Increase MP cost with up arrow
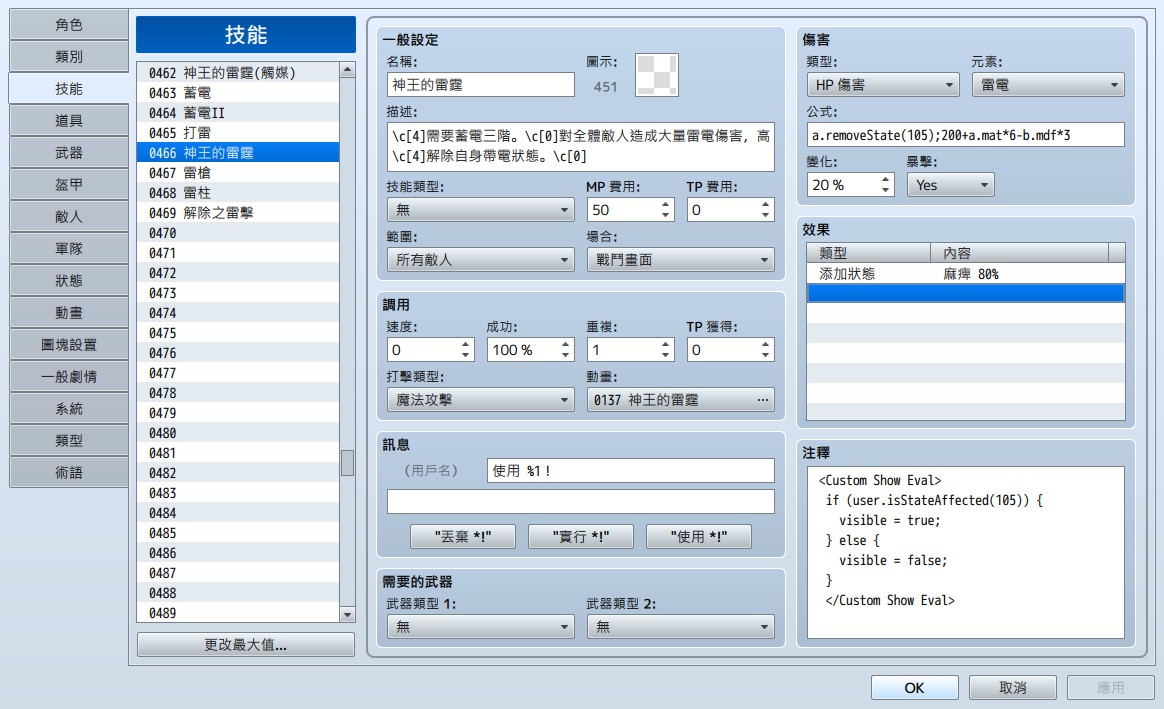1164x709 pixels. click(665, 204)
